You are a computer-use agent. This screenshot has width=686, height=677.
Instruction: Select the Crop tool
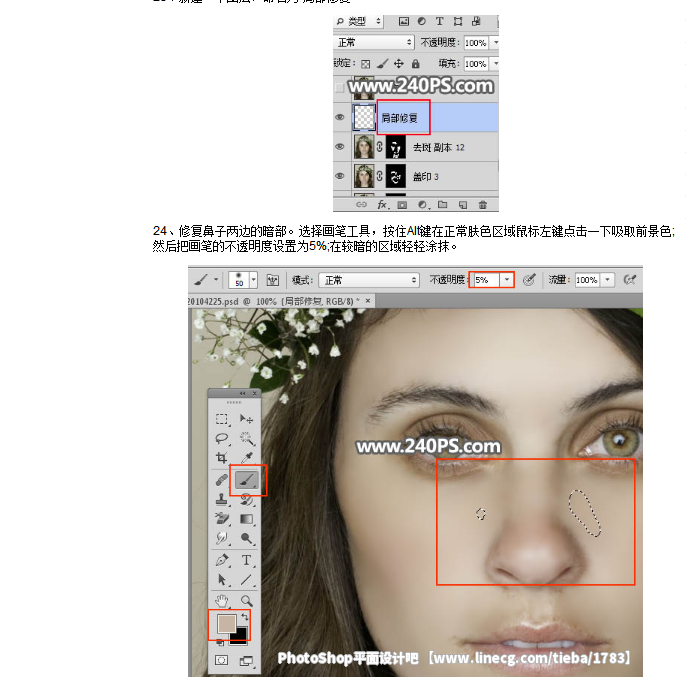pos(222,458)
